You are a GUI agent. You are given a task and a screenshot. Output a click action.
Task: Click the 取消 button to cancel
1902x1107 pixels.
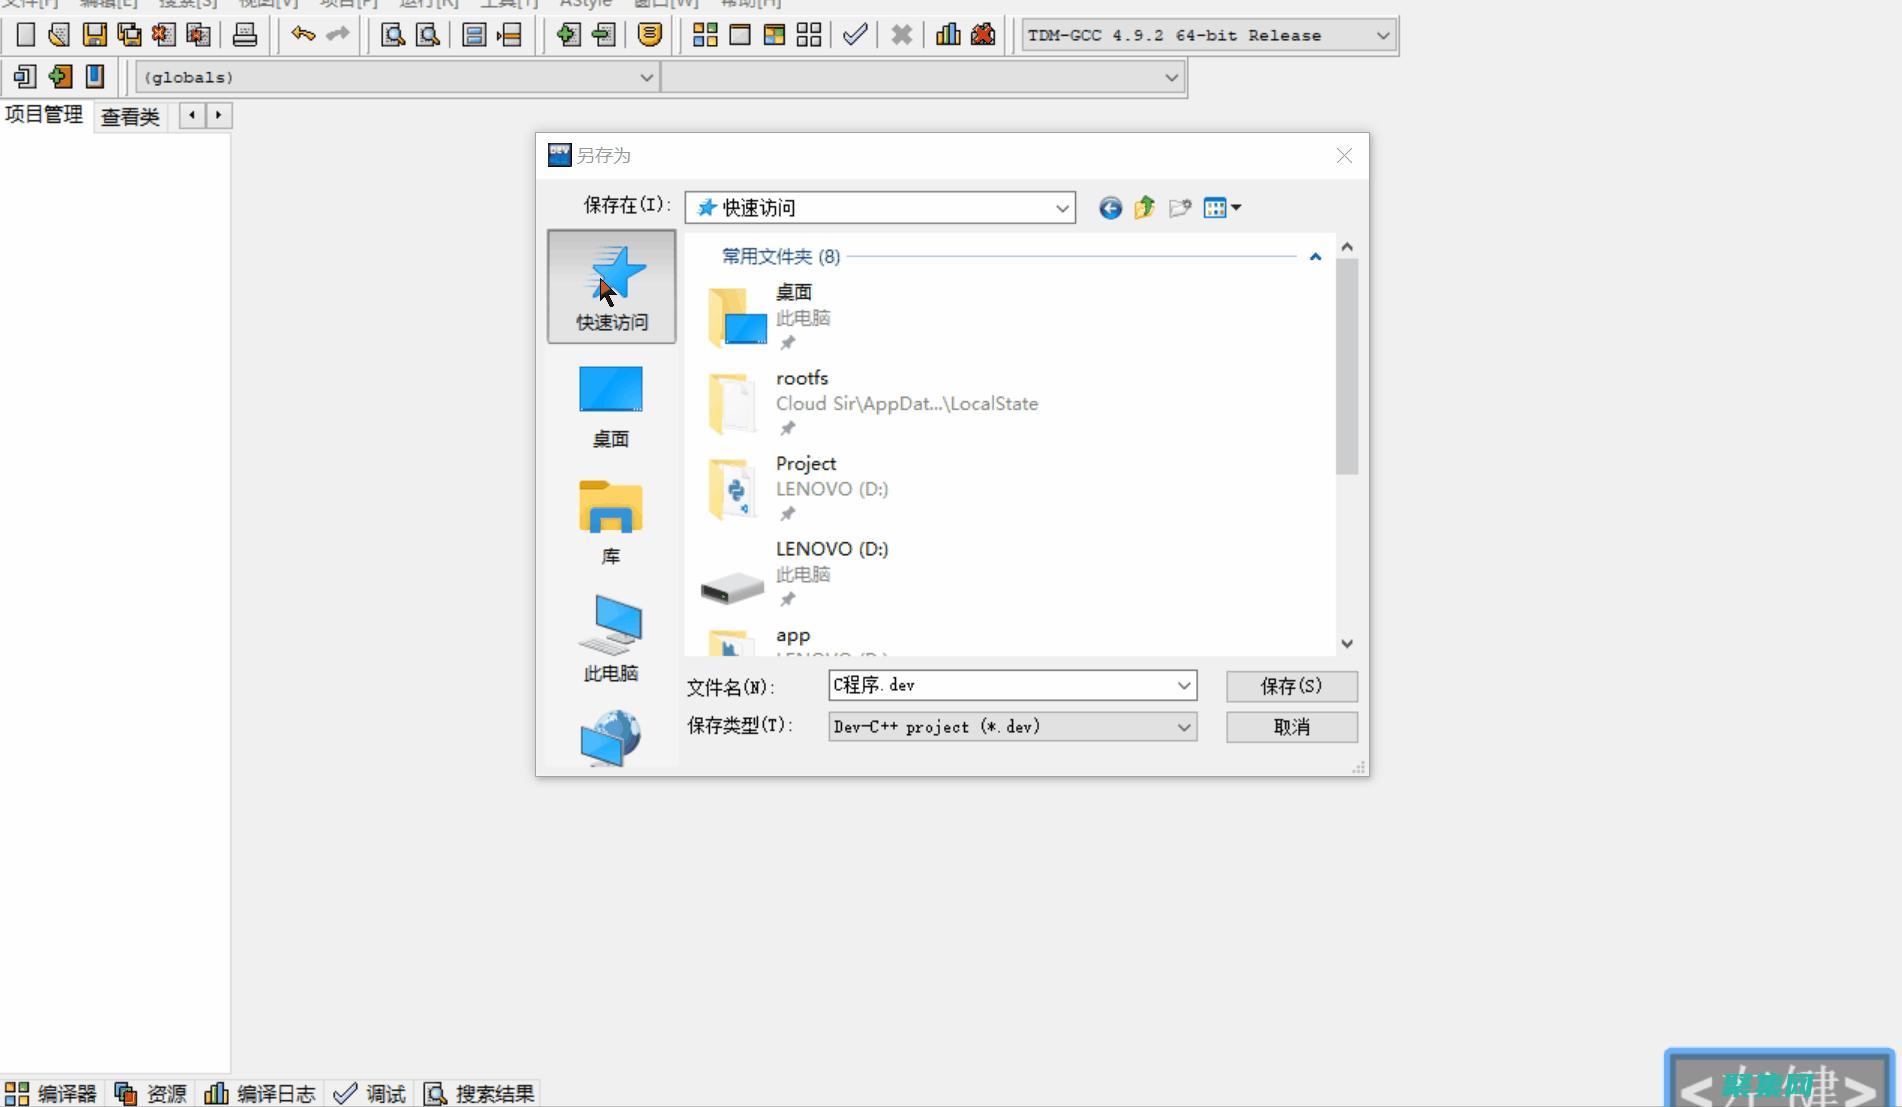coord(1290,727)
